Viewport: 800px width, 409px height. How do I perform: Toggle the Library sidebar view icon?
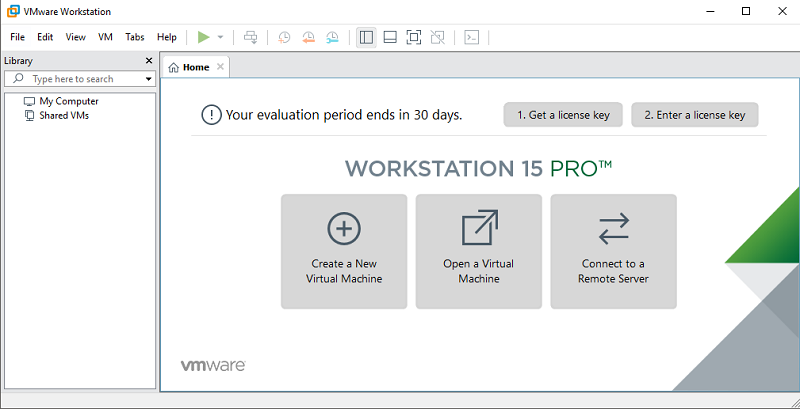[366, 37]
